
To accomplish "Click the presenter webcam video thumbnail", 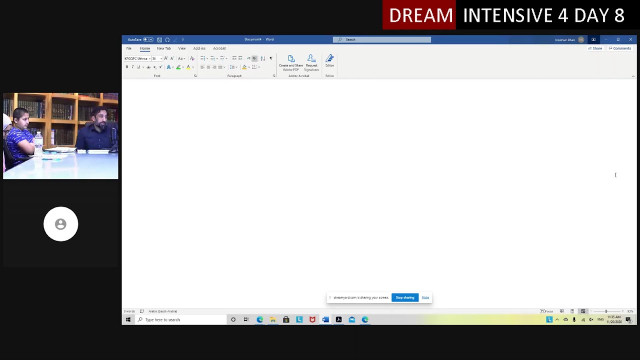I will tap(61, 136).
